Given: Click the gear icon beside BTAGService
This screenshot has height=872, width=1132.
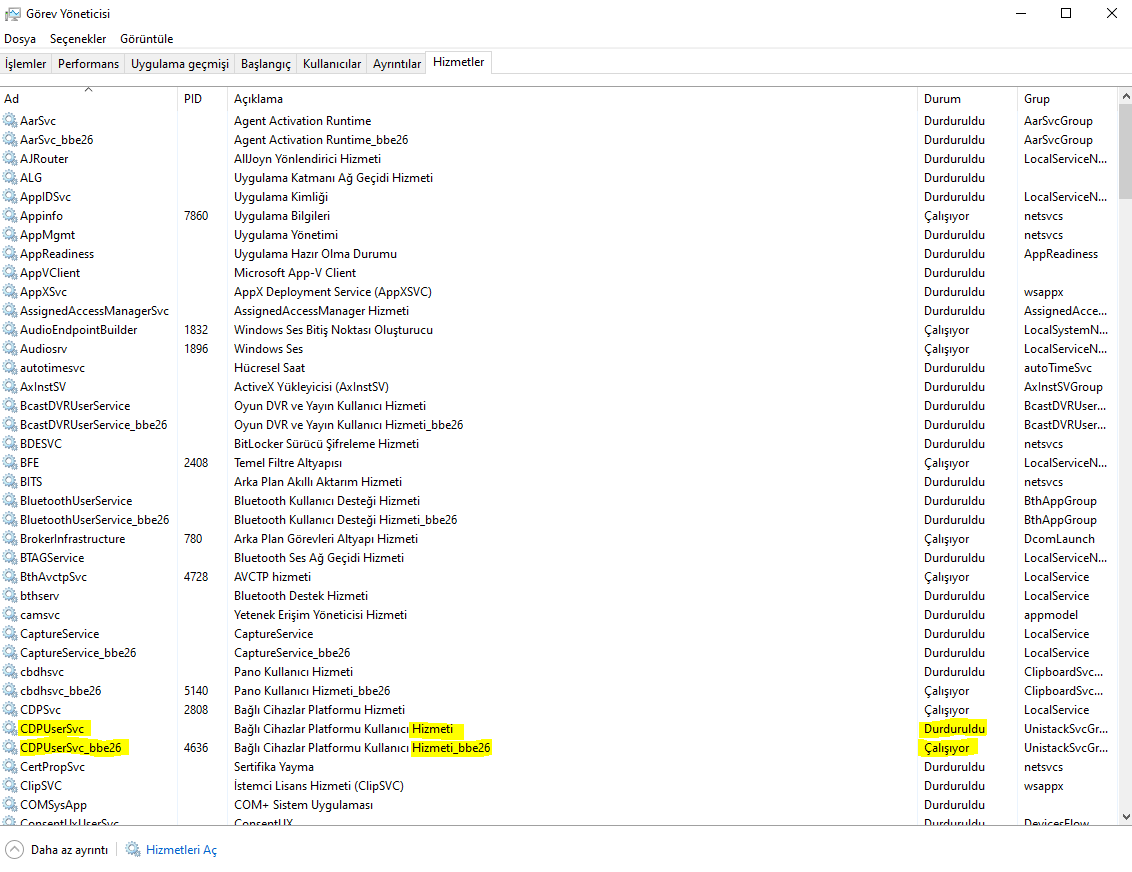Looking at the screenshot, I should pyautogui.click(x=10, y=558).
